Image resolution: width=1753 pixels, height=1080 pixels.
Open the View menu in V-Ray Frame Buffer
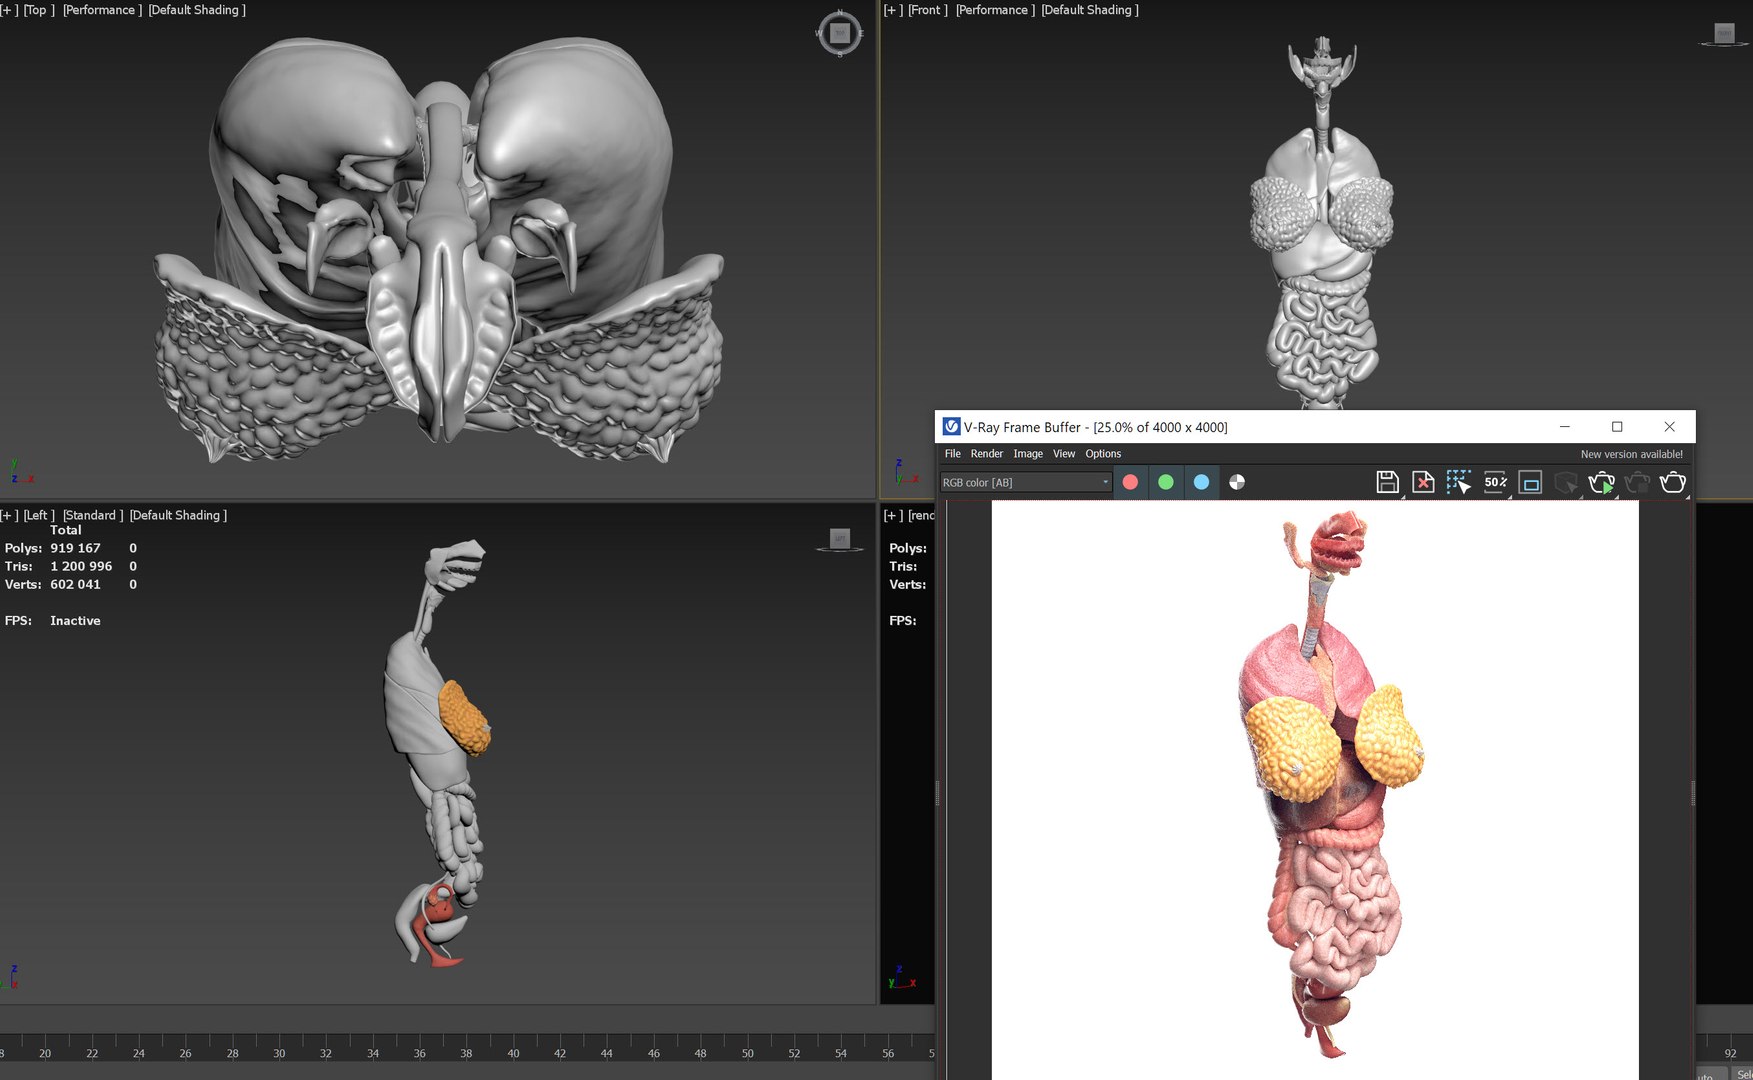1064,454
